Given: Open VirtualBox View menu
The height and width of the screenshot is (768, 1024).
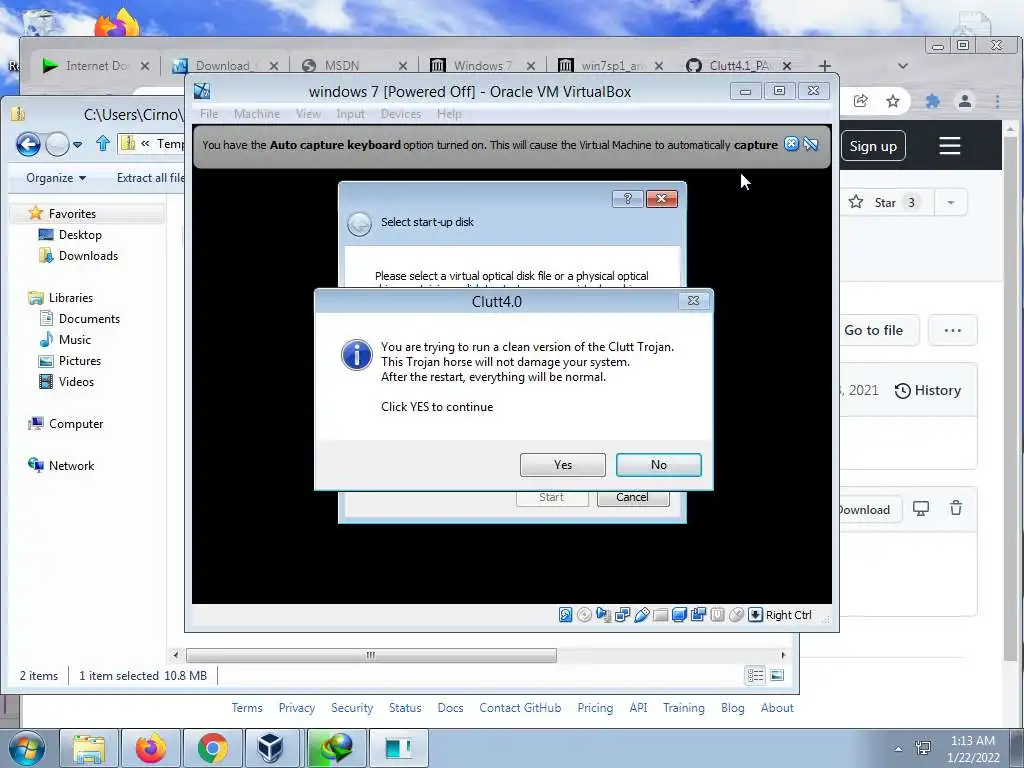Looking at the screenshot, I should (308, 114).
